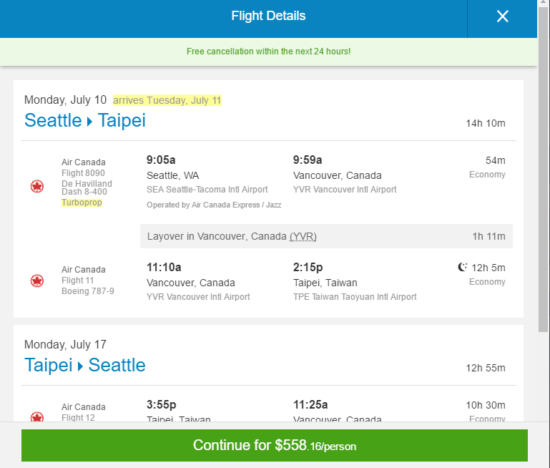Click Air Canada logo for Flight 8090
Viewport: 550px width, 468px height.
pyautogui.click(x=37, y=186)
